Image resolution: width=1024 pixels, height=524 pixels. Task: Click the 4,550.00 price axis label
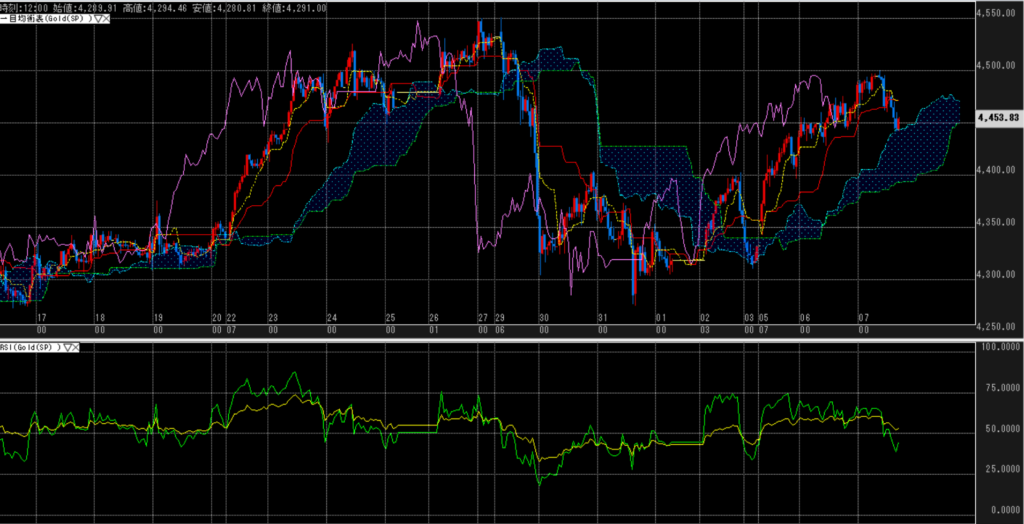997,14
